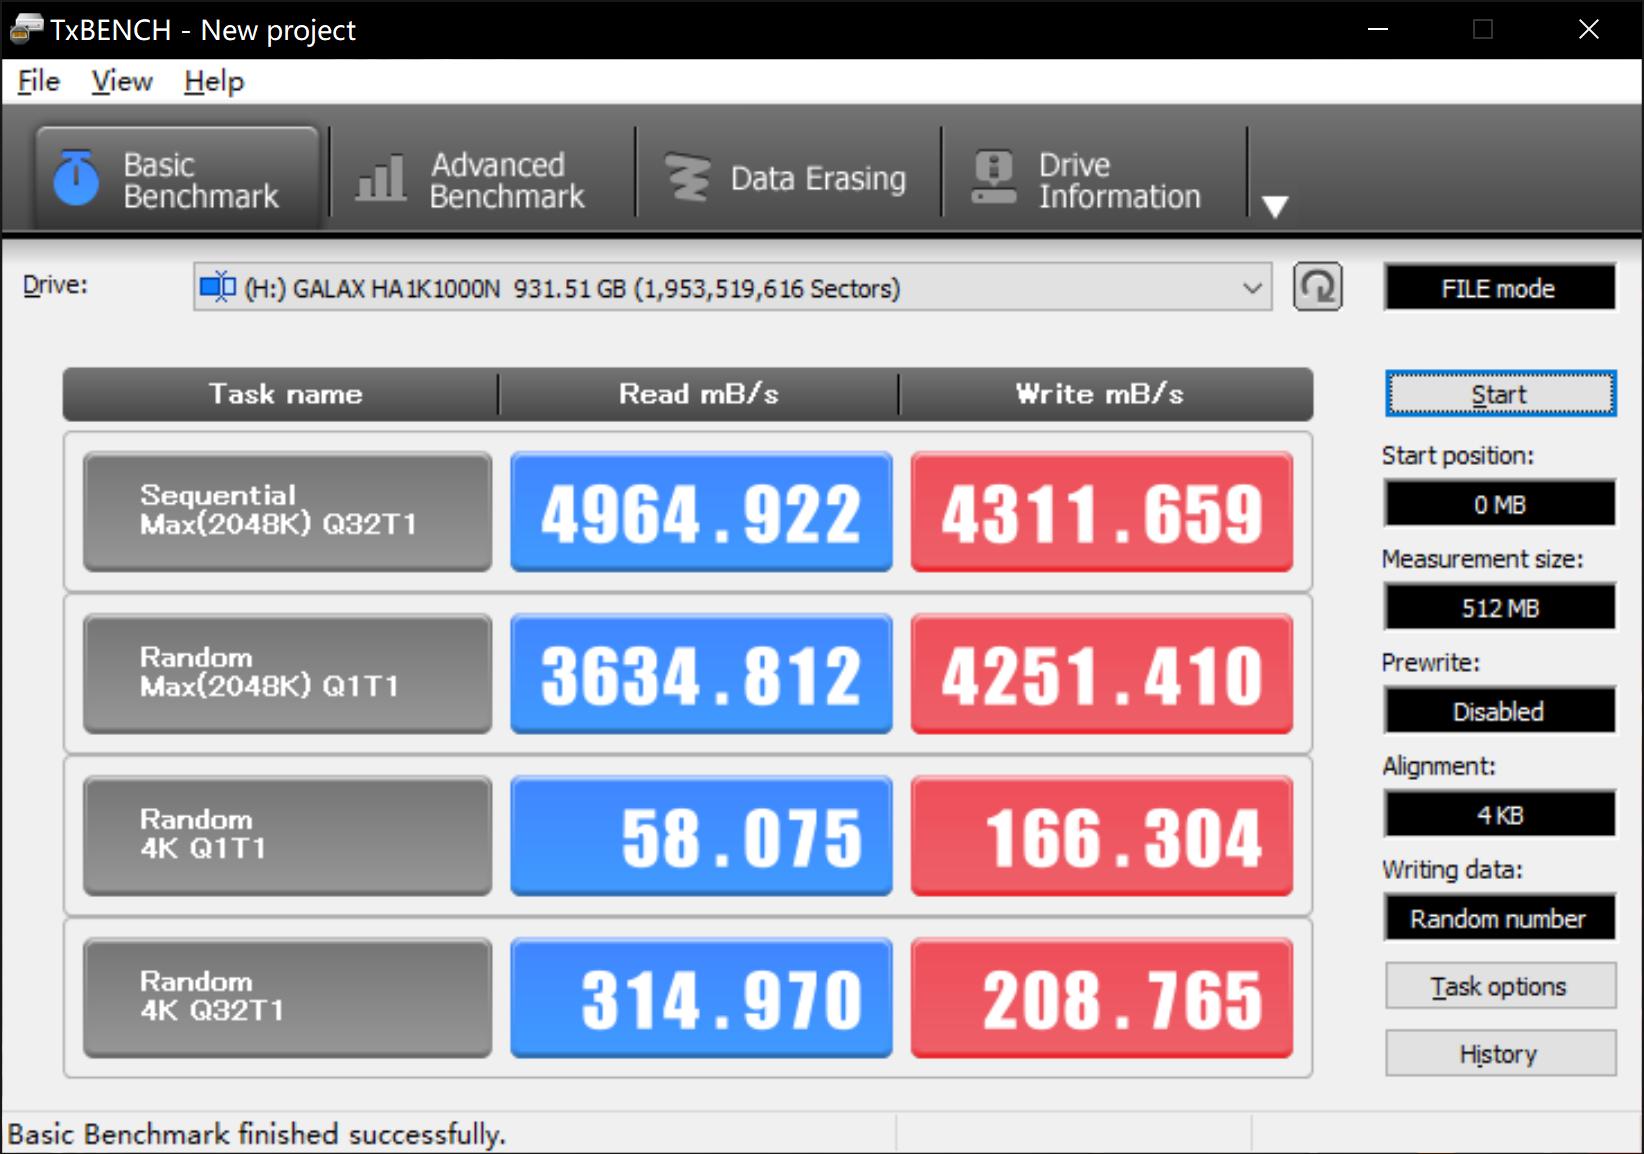1644x1154 pixels.
Task: Change the Writing data Random number option
Action: click(x=1498, y=918)
